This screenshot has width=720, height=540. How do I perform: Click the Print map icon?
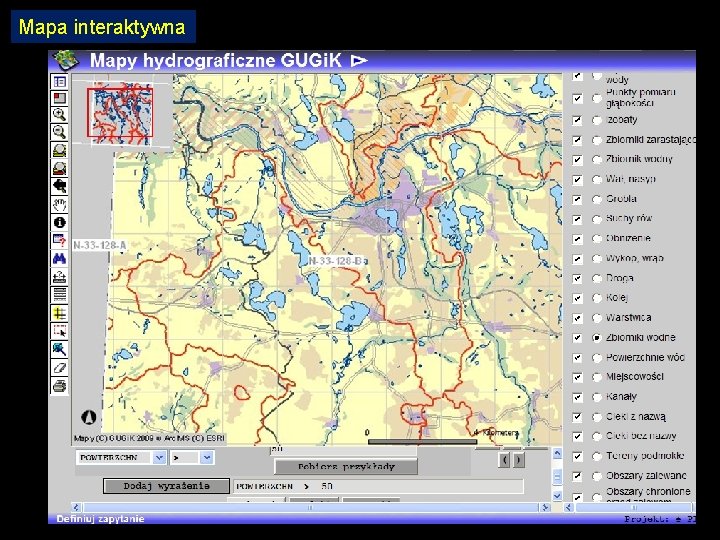(x=60, y=386)
